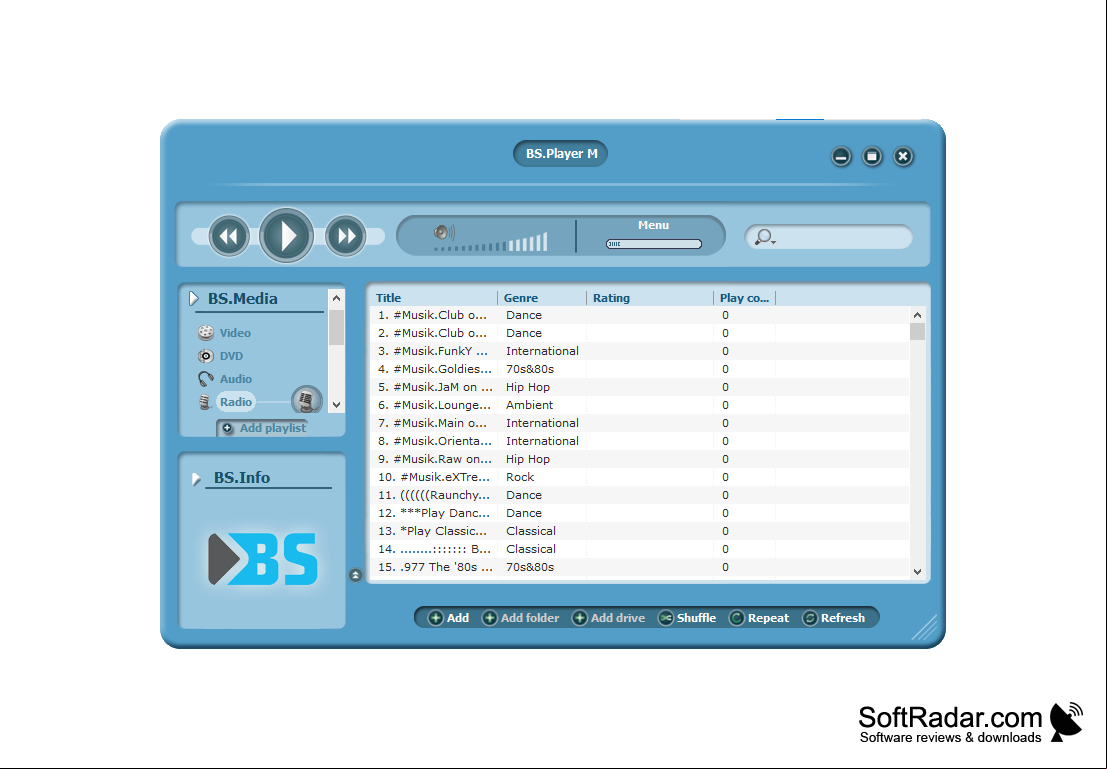The width and height of the screenshot is (1107, 769).
Task: Toggle Shuffle mode
Action: click(x=688, y=618)
